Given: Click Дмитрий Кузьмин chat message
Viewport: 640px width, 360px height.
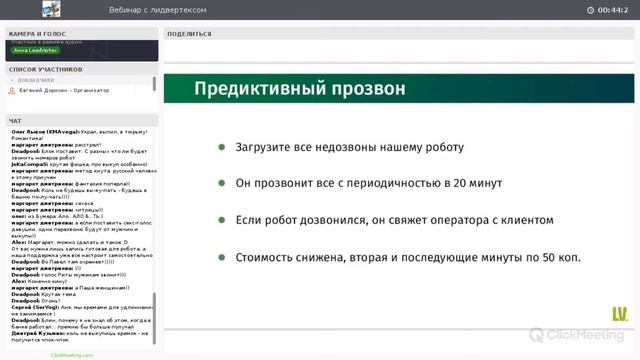Looking at the screenshot, I should tap(80, 336).
